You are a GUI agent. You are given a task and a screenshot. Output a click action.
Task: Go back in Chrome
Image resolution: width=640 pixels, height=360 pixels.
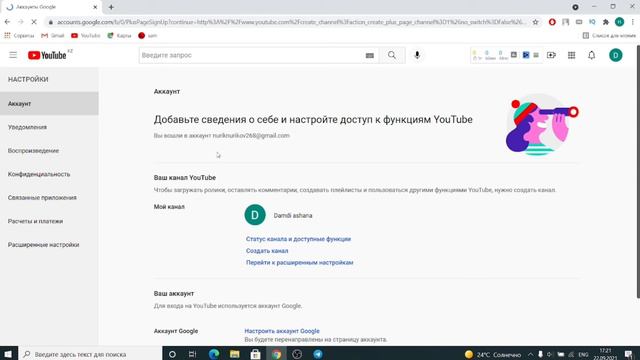click(7, 22)
